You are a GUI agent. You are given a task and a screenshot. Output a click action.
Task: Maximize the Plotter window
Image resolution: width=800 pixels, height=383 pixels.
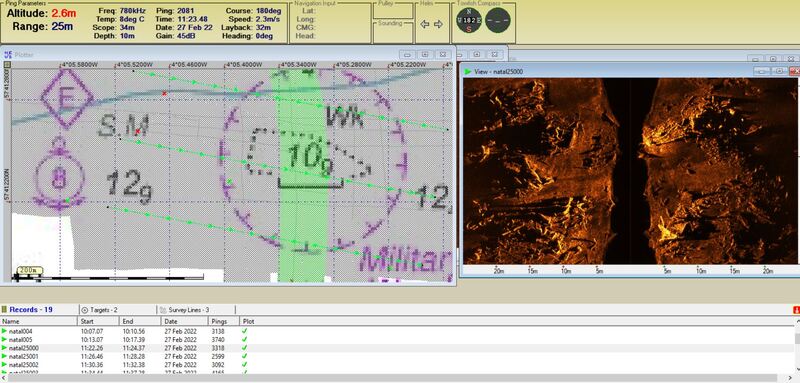point(424,54)
